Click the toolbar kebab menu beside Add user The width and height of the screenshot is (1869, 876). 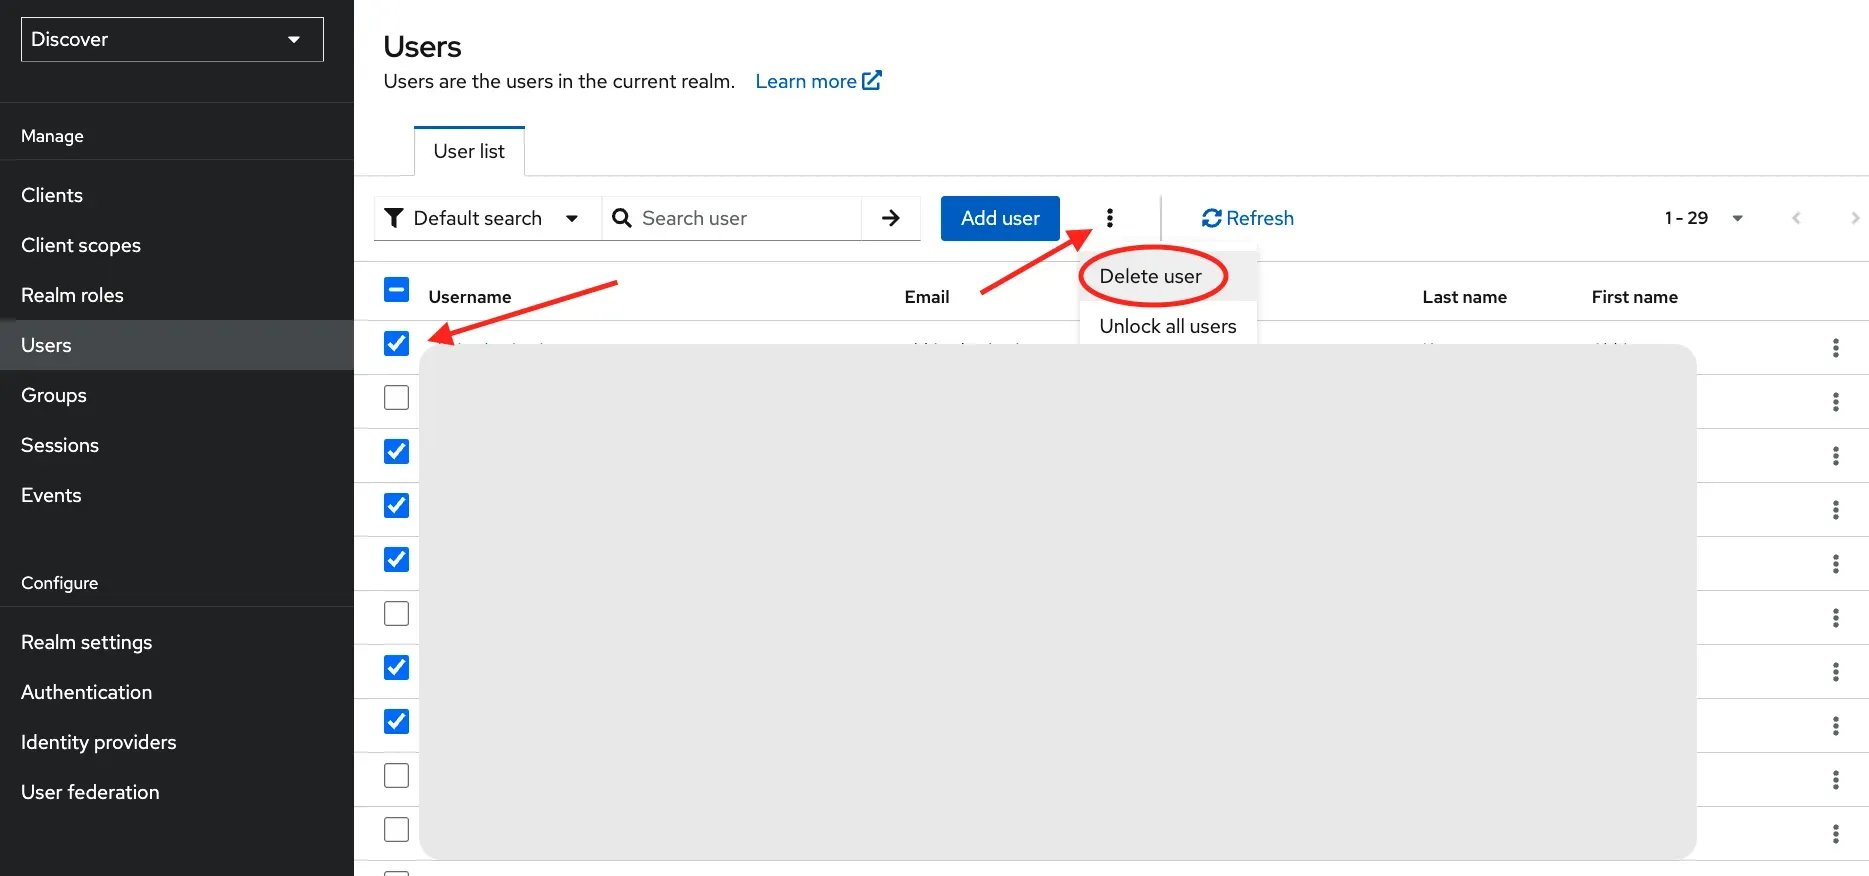pos(1109,218)
